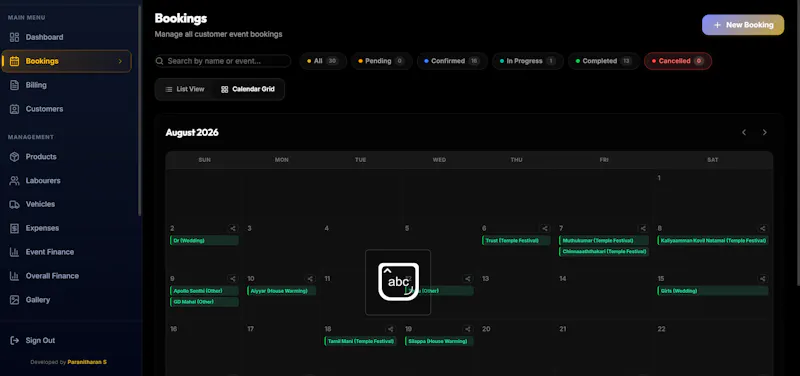The height and width of the screenshot is (376, 800).
Task: Filter bookings by All
Action: [323, 61]
